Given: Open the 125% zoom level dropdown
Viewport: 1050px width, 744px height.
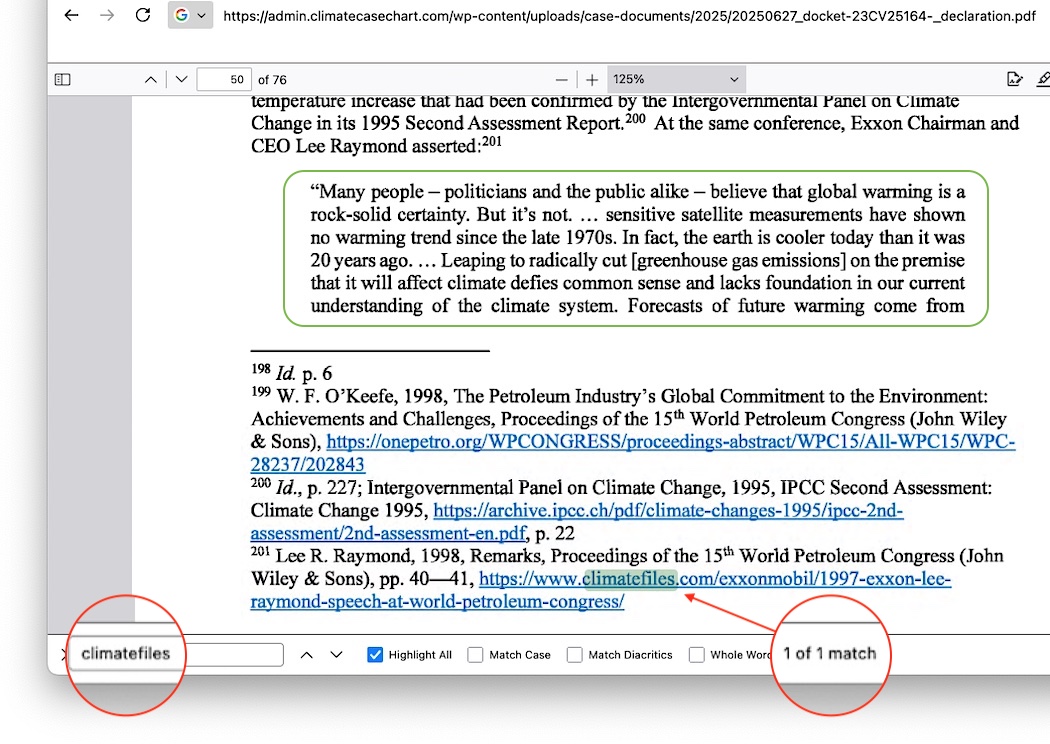Looking at the screenshot, I should click(x=675, y=80).
